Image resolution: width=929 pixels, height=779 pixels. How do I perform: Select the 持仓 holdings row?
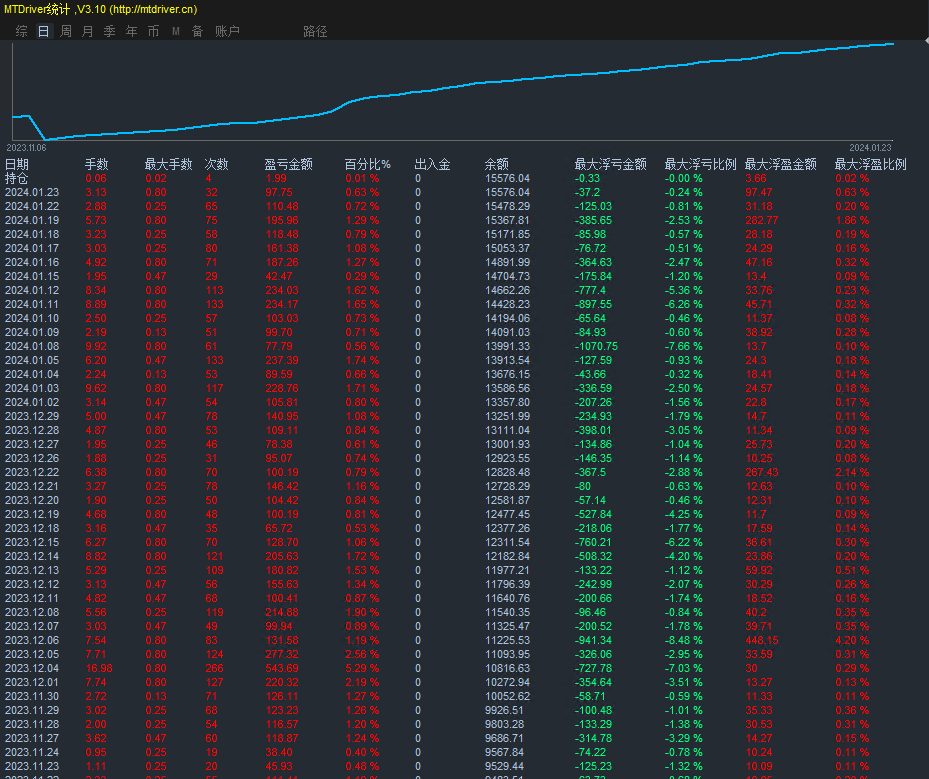[17, 178]
